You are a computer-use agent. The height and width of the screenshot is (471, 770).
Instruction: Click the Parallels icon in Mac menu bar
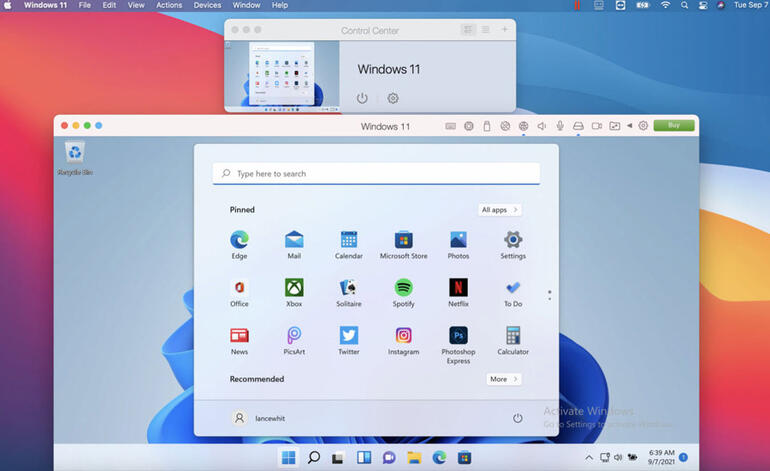coord(578,5)
